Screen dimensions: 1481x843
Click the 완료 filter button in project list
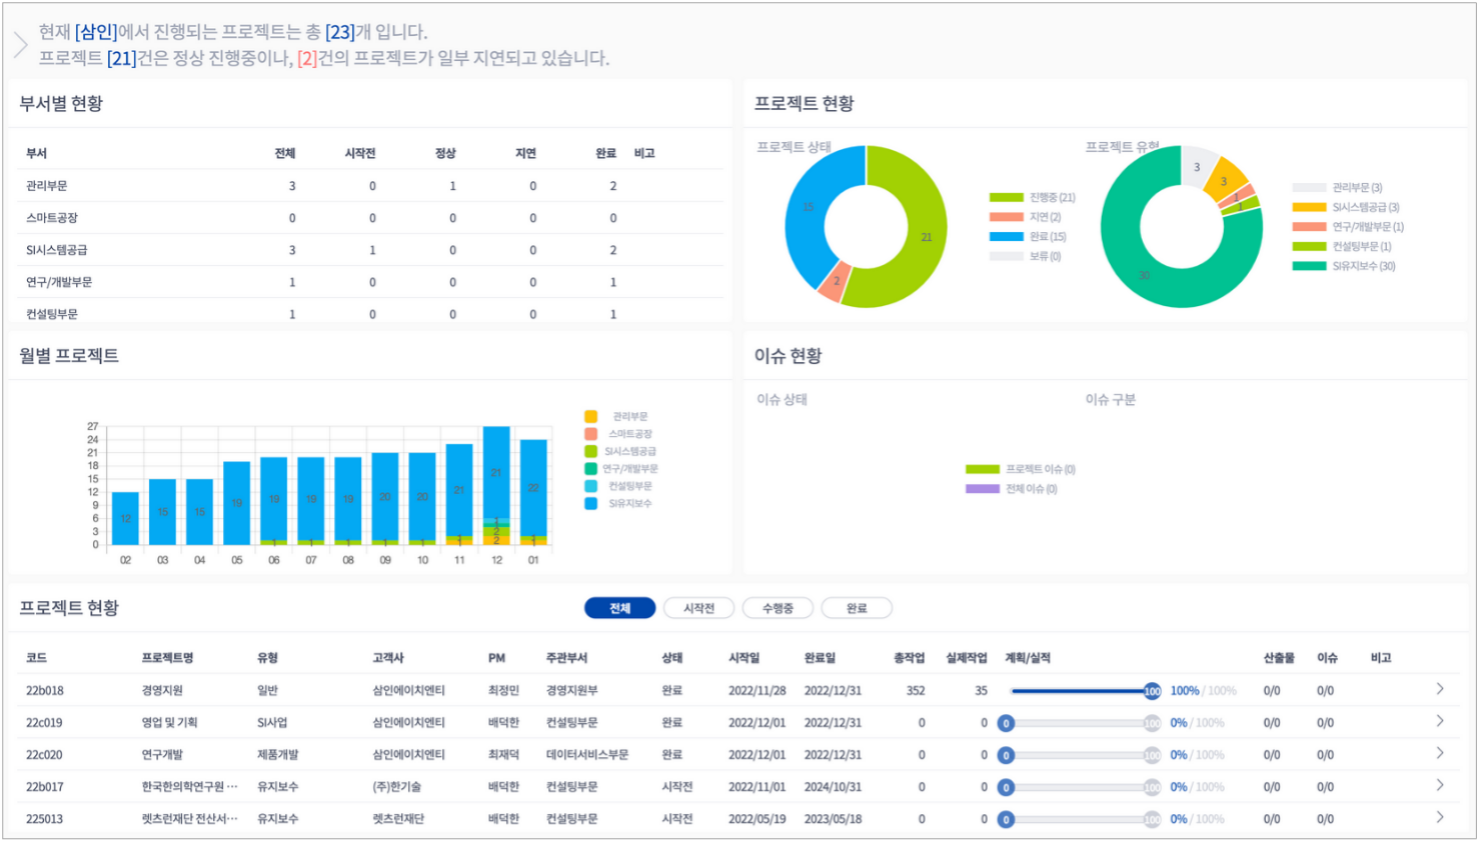pyautogui.click(x=856, y=608)
